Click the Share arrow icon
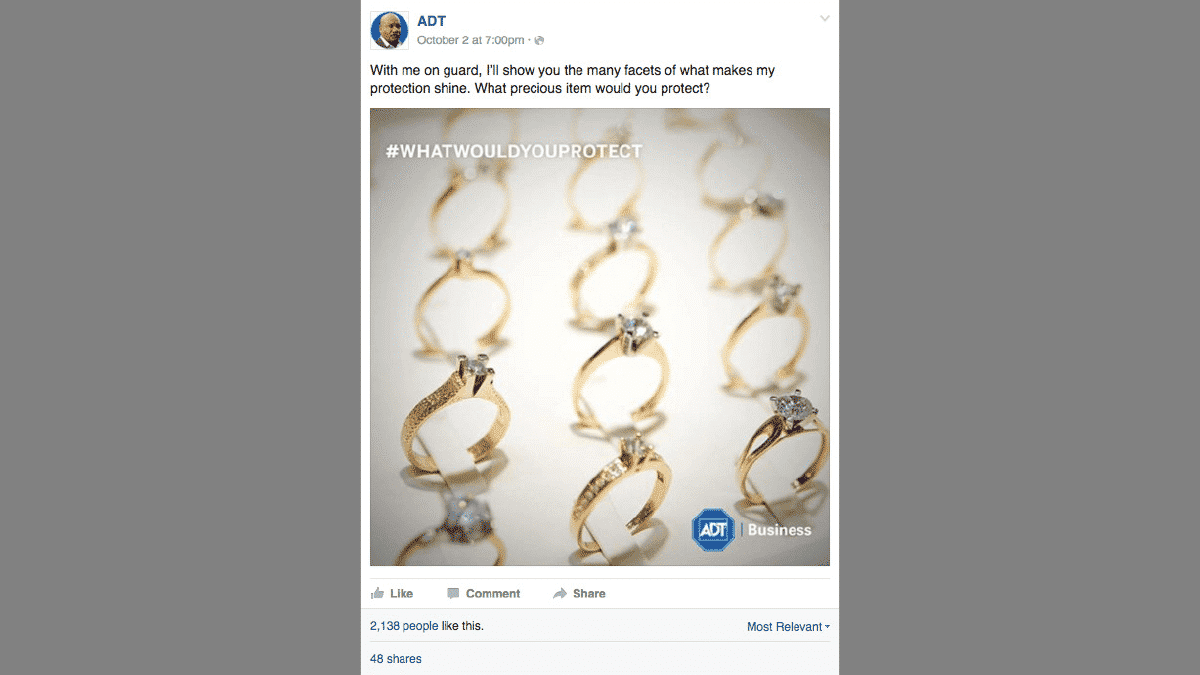Screen dimensions: 1200x675 tap(560, 593)
